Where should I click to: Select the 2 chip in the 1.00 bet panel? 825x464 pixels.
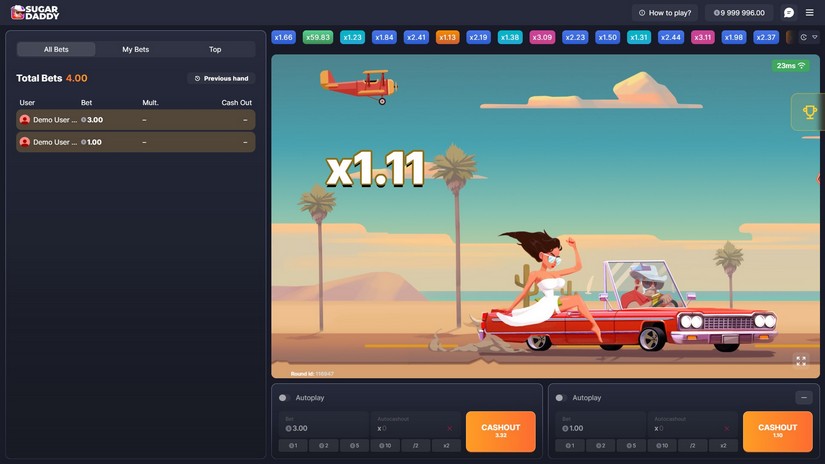click(x=600, y=446)
